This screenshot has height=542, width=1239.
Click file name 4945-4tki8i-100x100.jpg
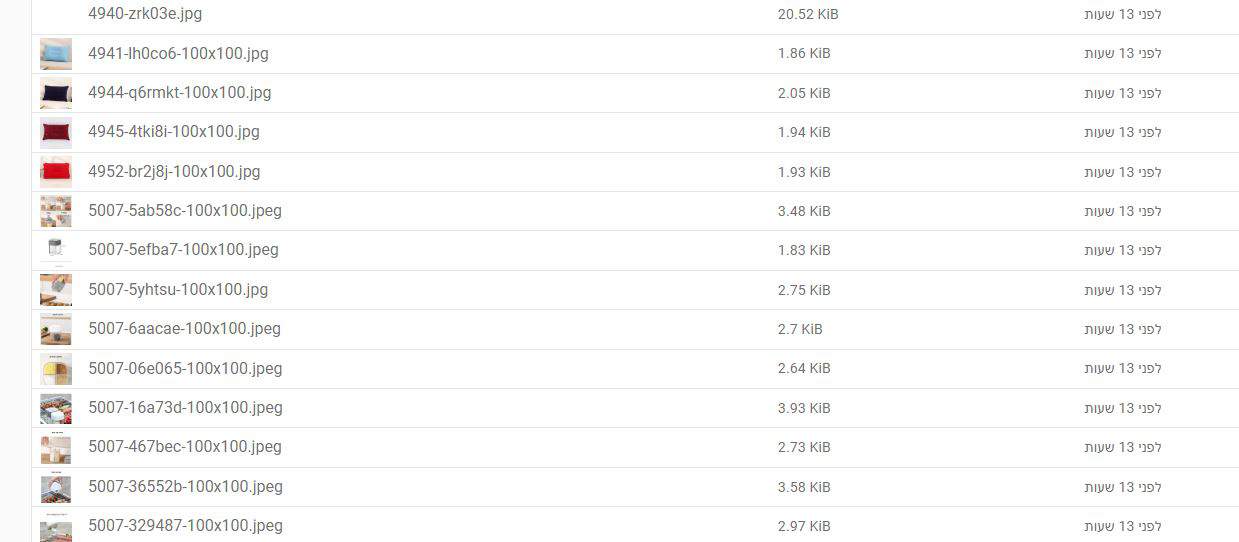pos(174,131)
